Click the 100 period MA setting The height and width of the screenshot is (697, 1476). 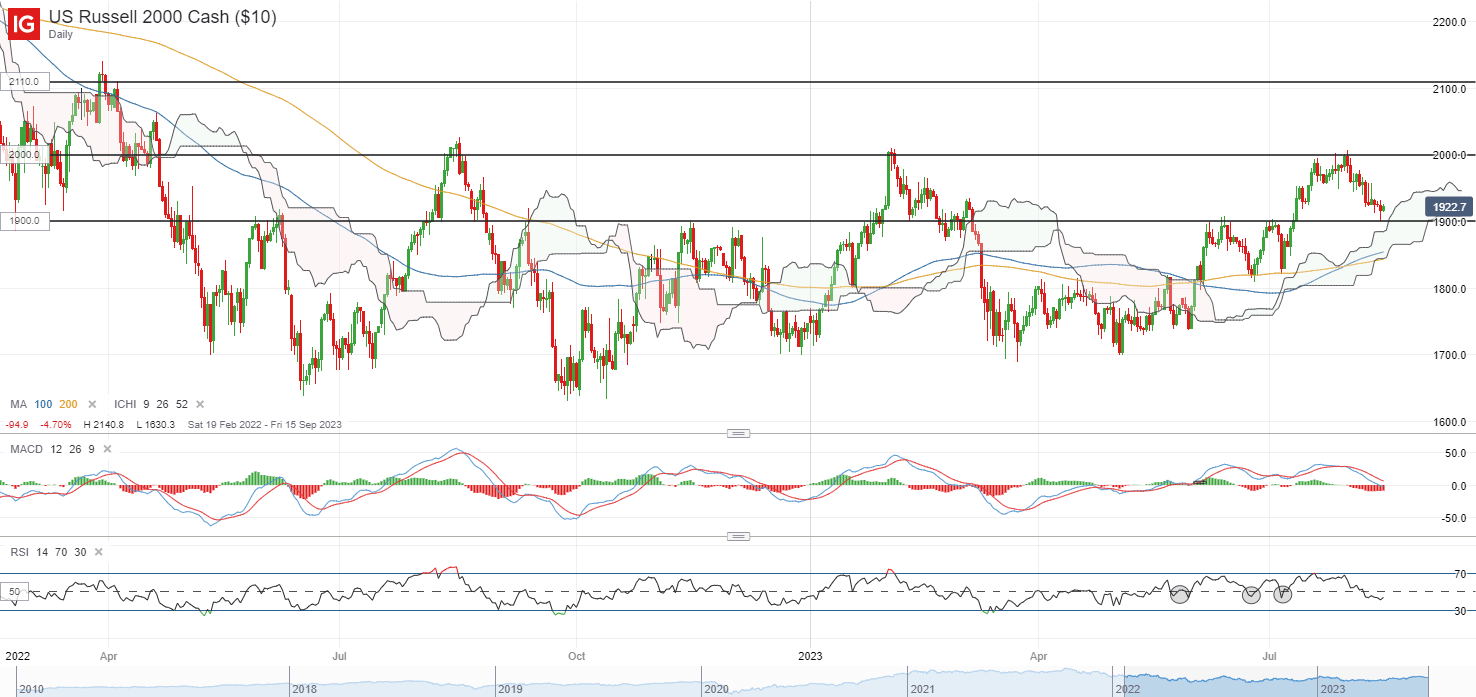point(44,404)
